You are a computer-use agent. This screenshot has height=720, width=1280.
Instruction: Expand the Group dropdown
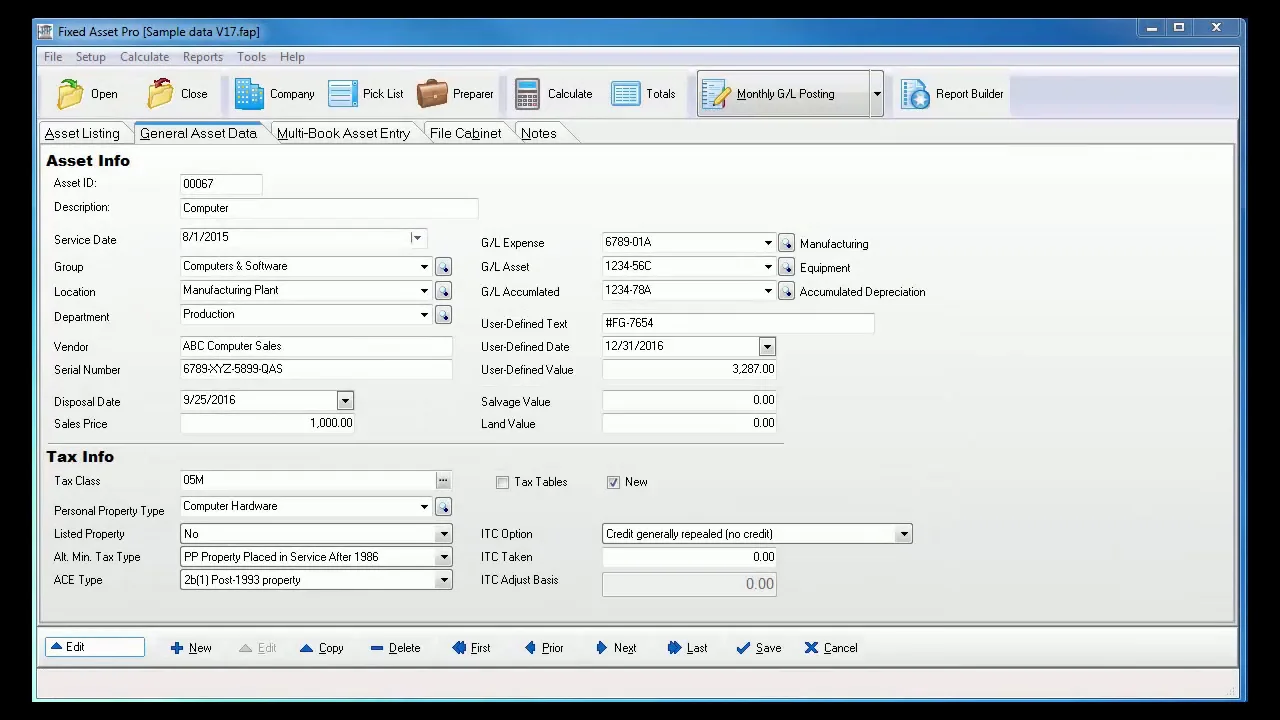point(424,267)
